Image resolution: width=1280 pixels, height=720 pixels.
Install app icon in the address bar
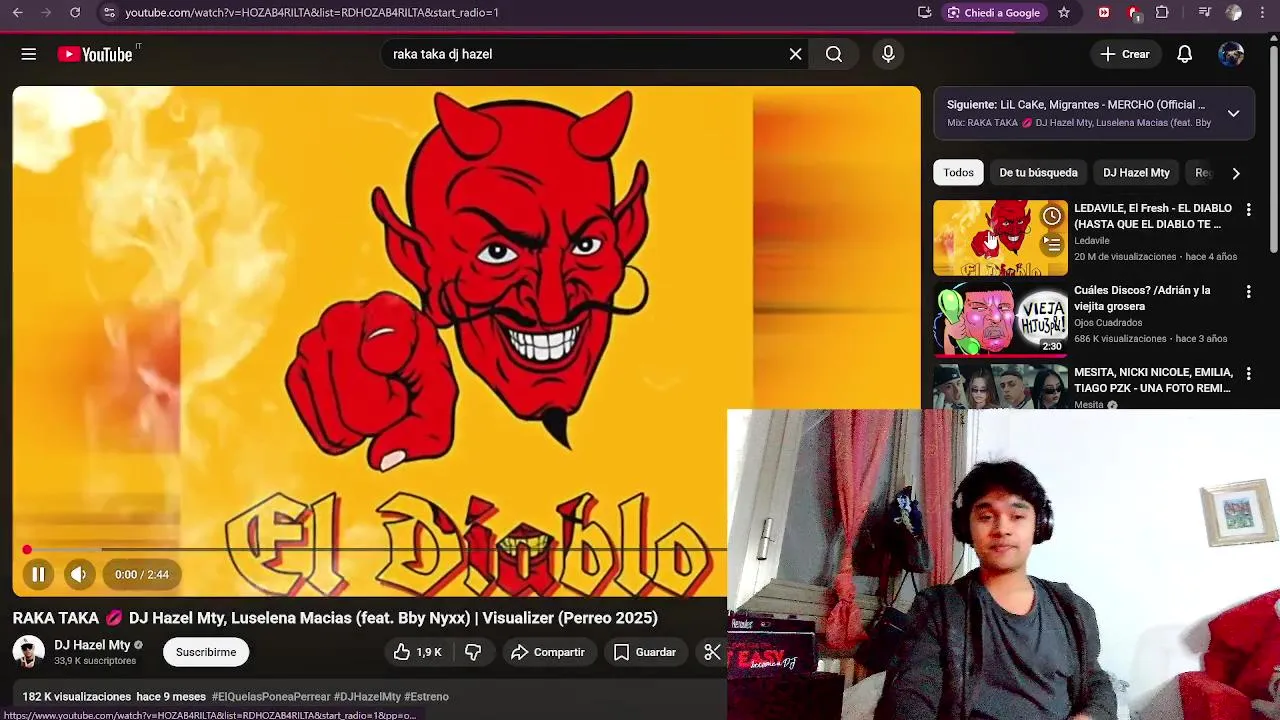(925, 13)
